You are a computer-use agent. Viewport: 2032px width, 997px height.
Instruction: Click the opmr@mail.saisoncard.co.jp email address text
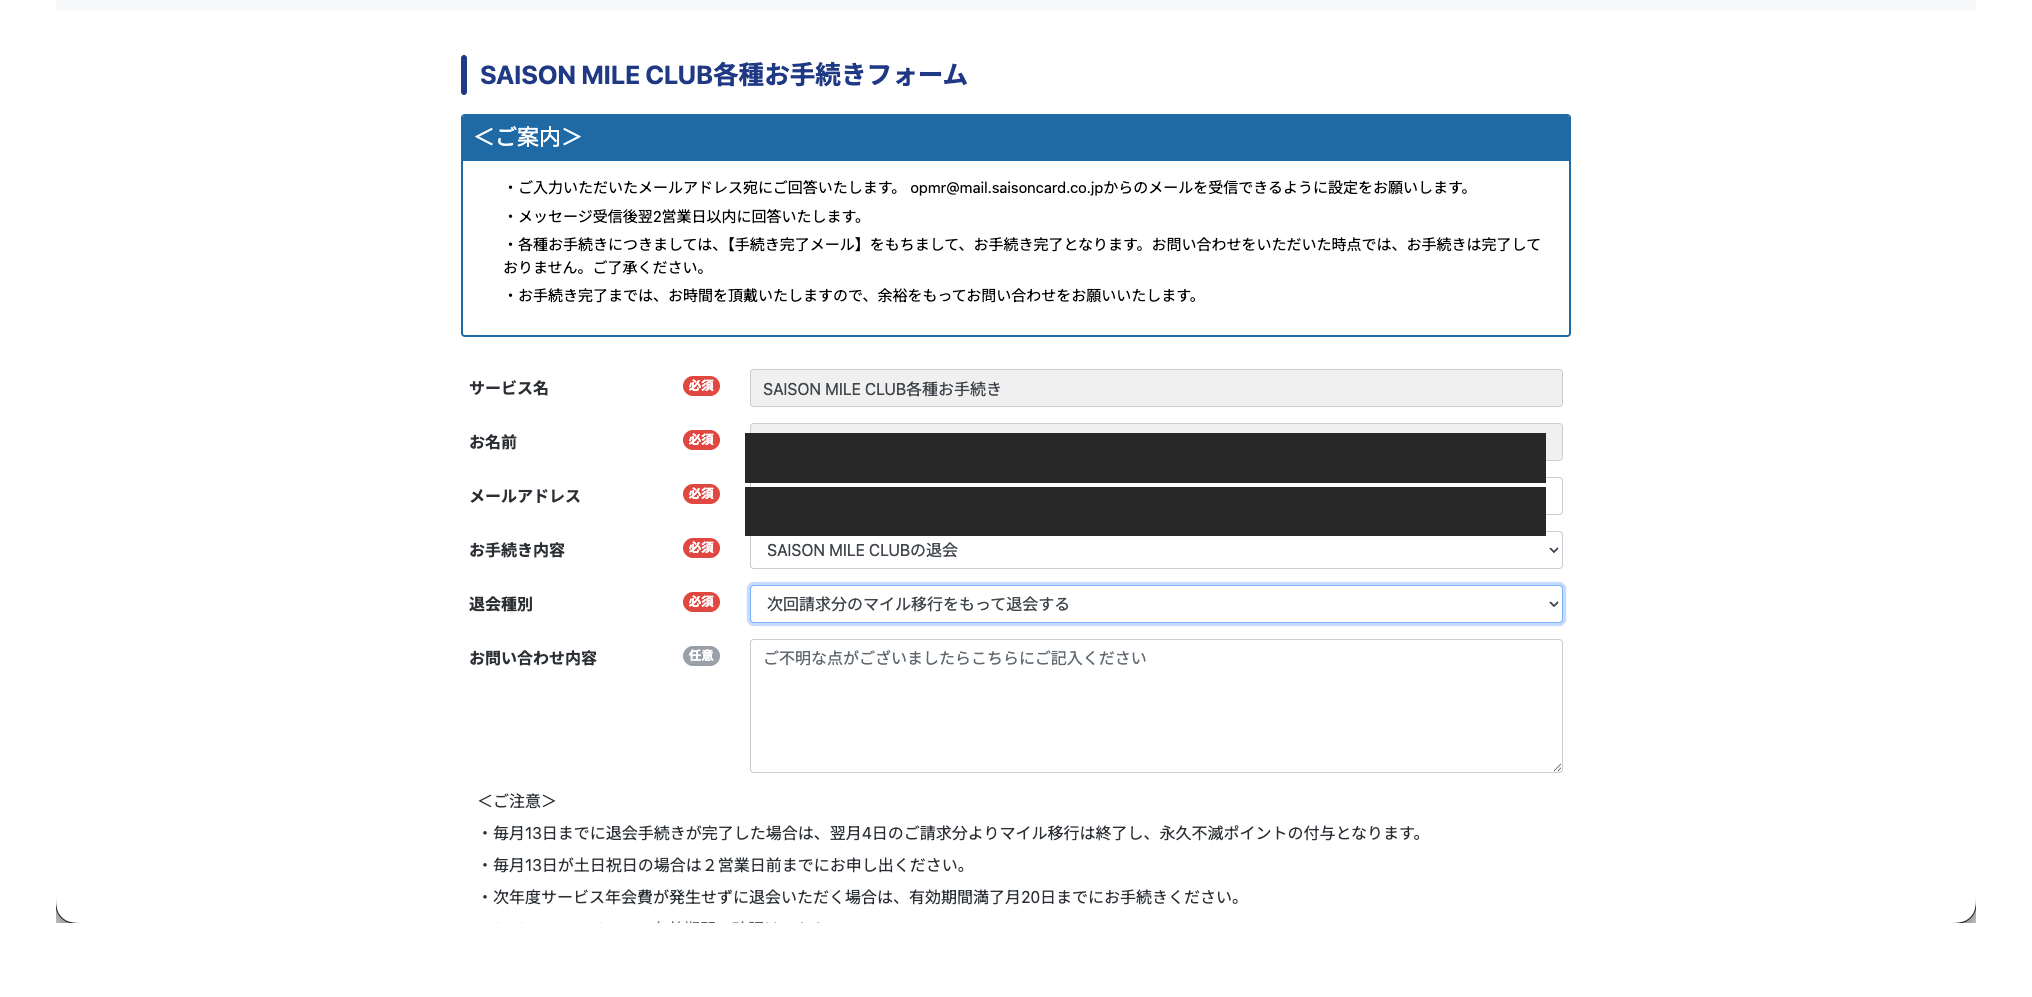click(1006, 188)
